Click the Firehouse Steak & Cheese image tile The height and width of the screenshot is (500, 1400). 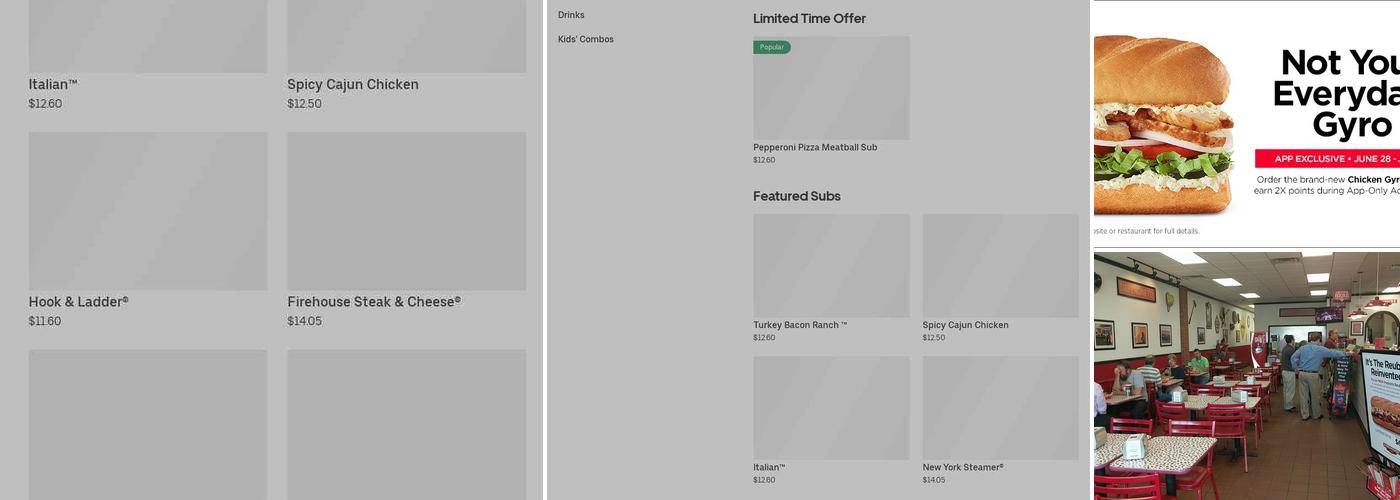[406, 211]
